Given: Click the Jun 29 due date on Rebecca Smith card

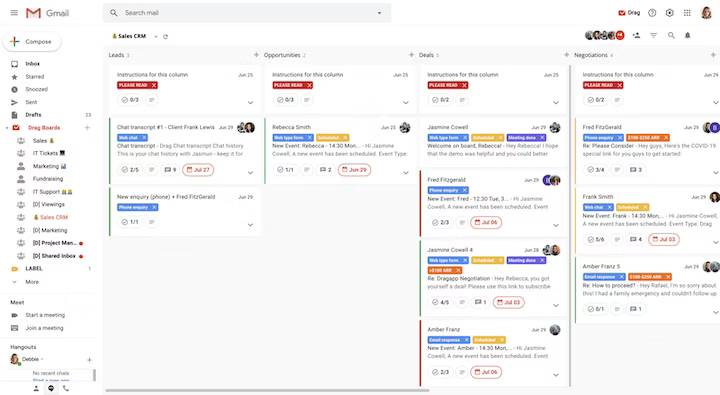Looking at the screenshot, I should click(x=354, y=170).
